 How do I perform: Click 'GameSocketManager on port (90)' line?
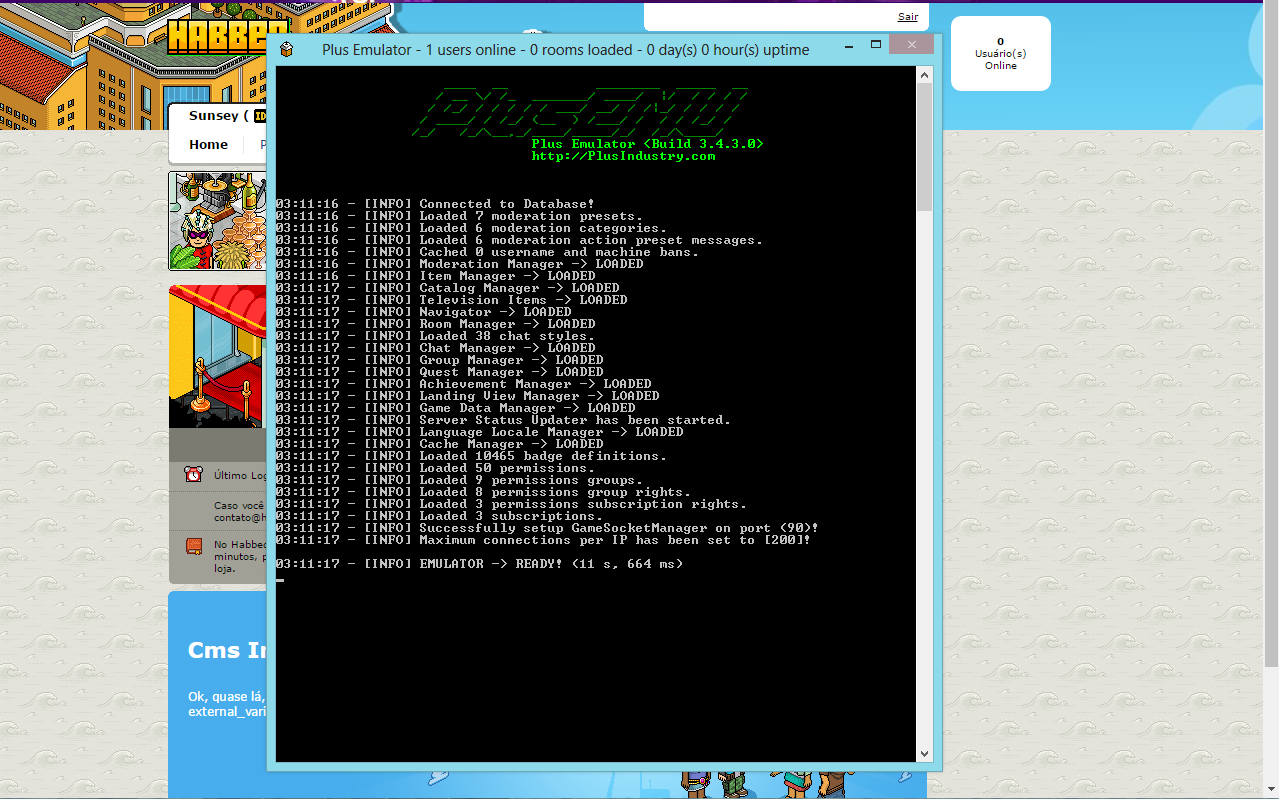point(547,528)
